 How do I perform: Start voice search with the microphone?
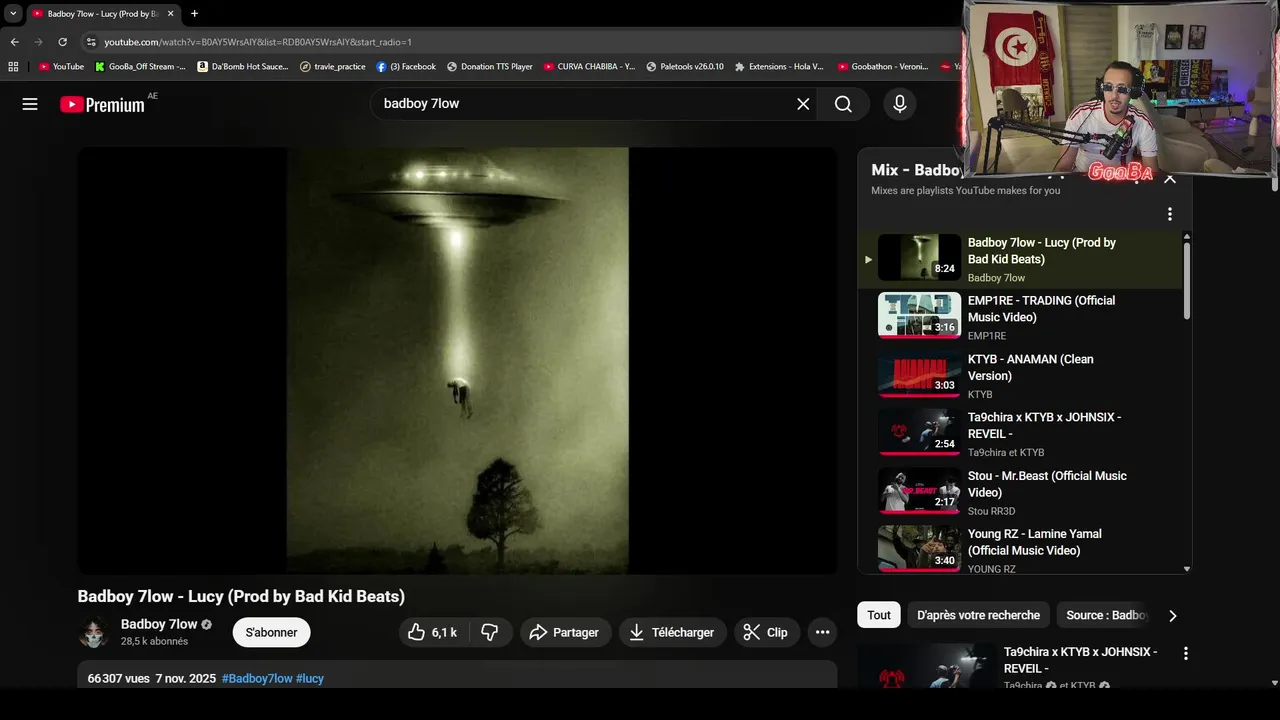(900, 104)
